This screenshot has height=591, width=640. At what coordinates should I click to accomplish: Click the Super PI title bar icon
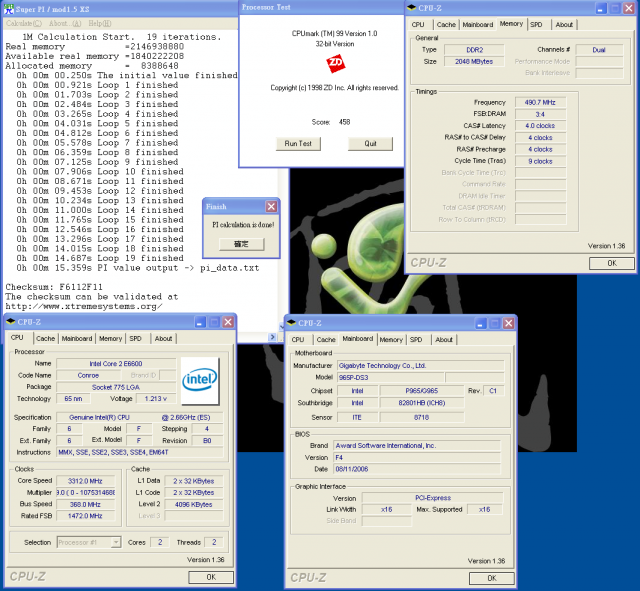(9, 9)
